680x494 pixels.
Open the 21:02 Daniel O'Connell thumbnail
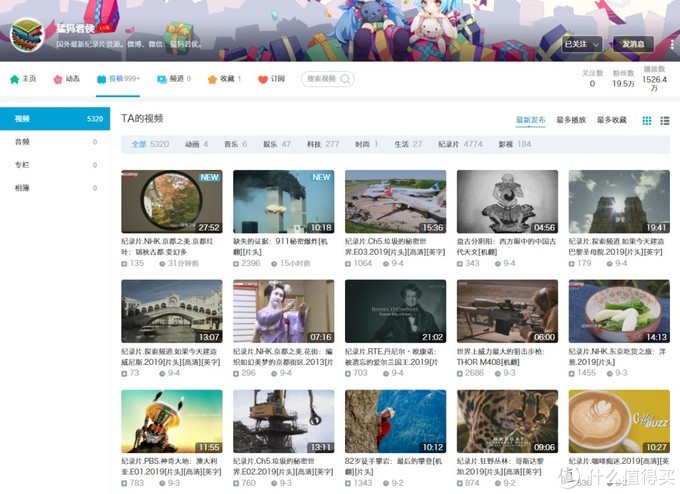[x=396, y=311]
